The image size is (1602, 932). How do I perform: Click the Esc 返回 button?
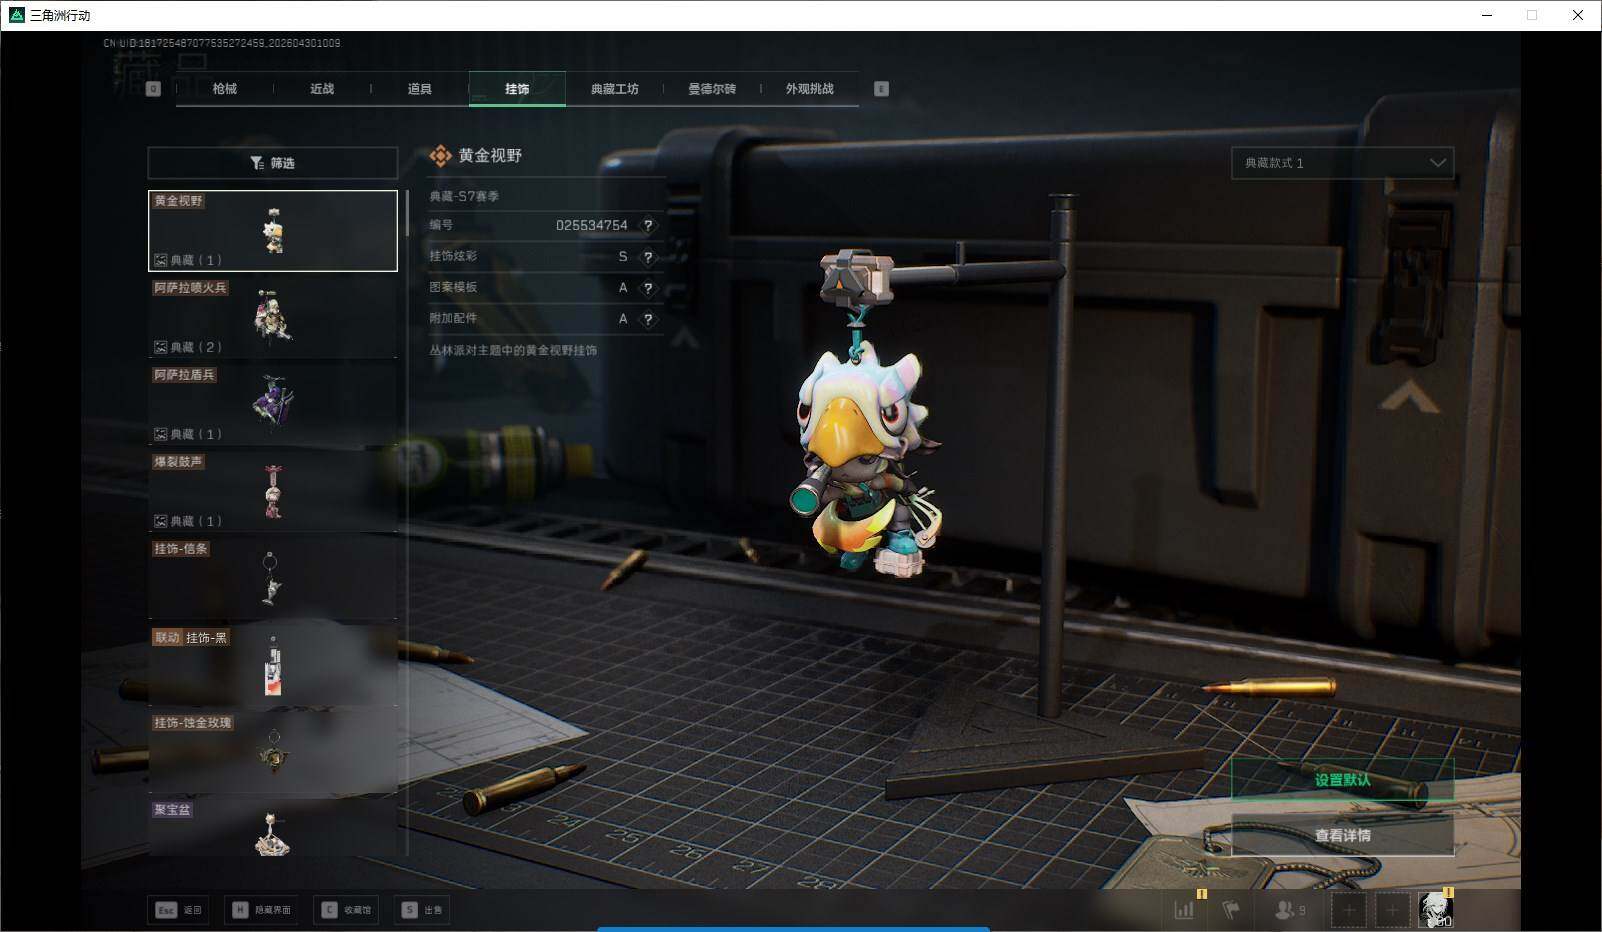coord(179,910)
